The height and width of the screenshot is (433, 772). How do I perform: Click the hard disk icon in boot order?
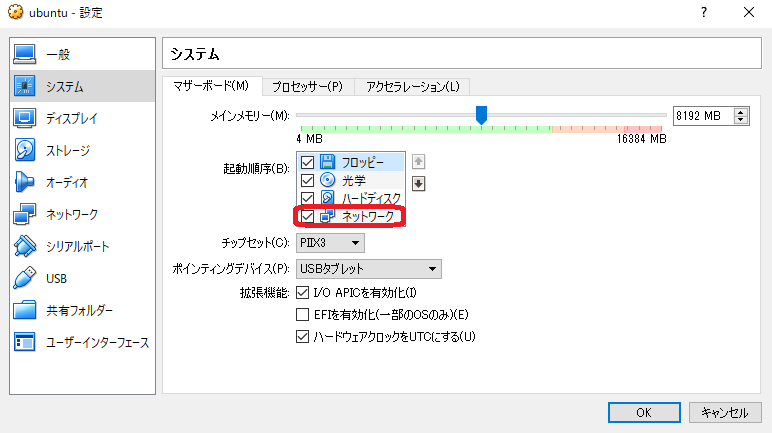click(327, 198)
